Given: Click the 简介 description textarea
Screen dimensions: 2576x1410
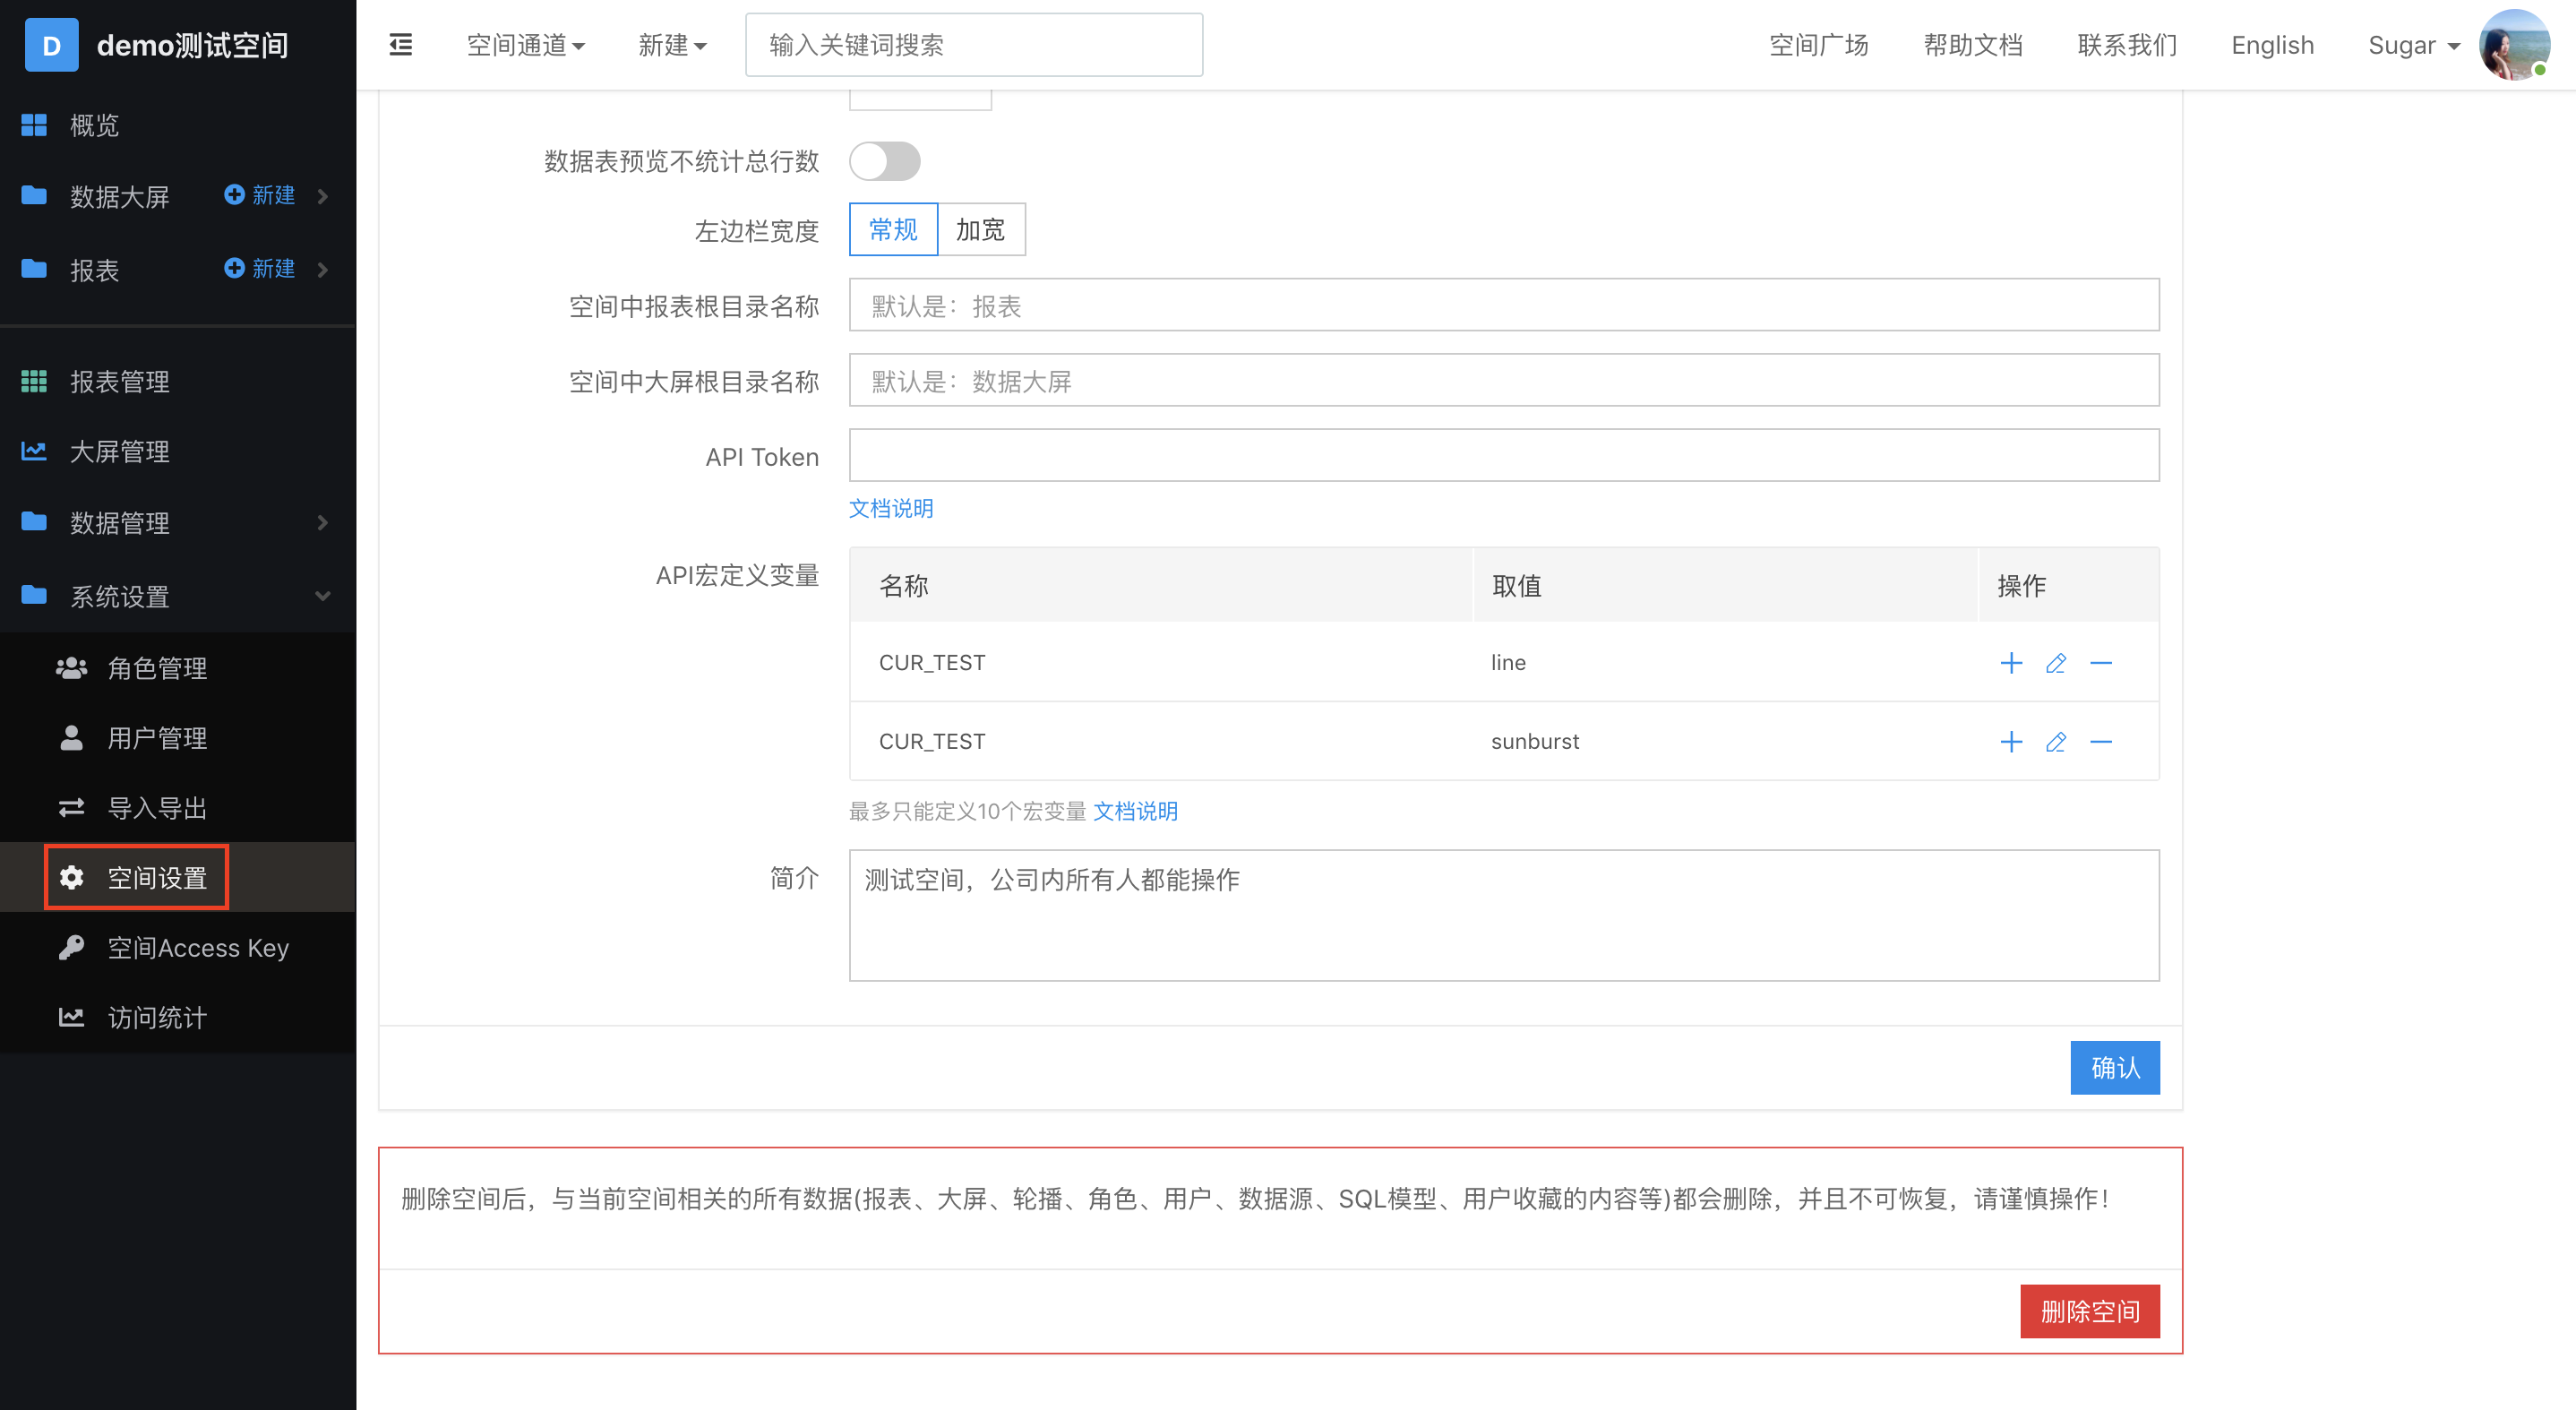Looking at the screenshot, I should (1504, 915).
